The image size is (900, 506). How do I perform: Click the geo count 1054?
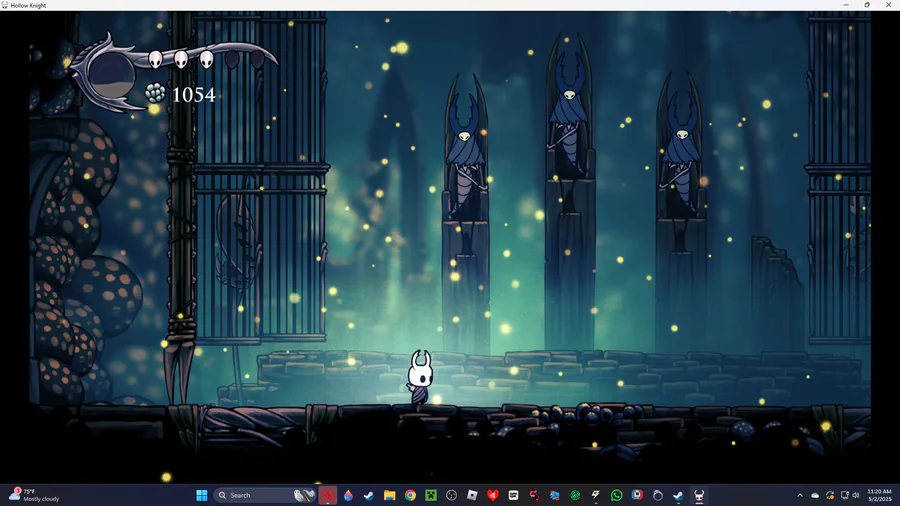[193, 95]
